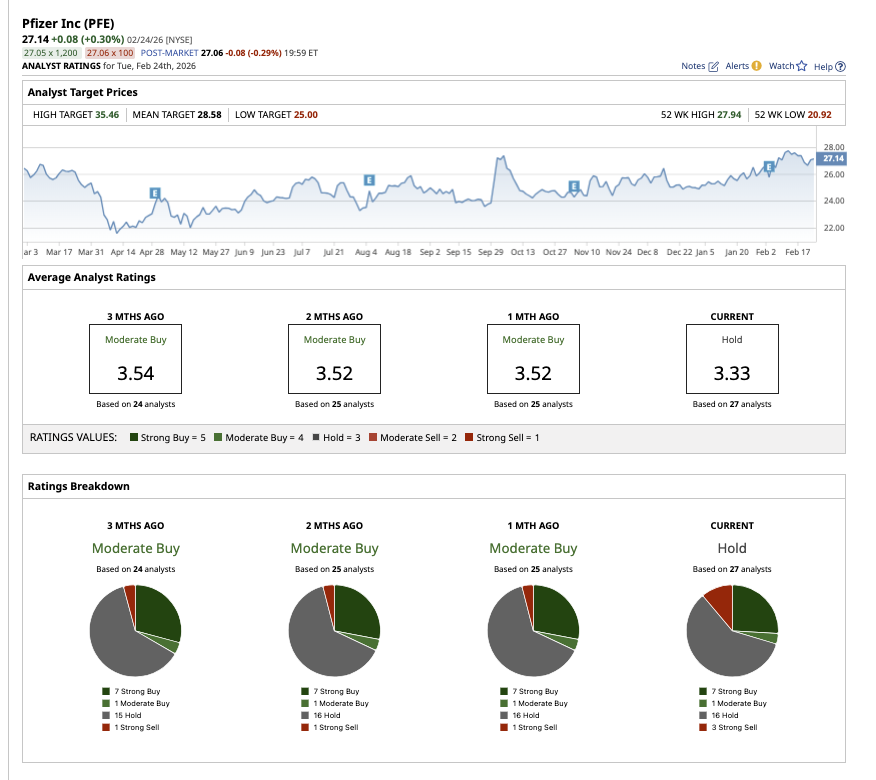Click the bid box 27.05 x 1,200
The width and height of the screenshot is (876, 780).
point(51,52)
